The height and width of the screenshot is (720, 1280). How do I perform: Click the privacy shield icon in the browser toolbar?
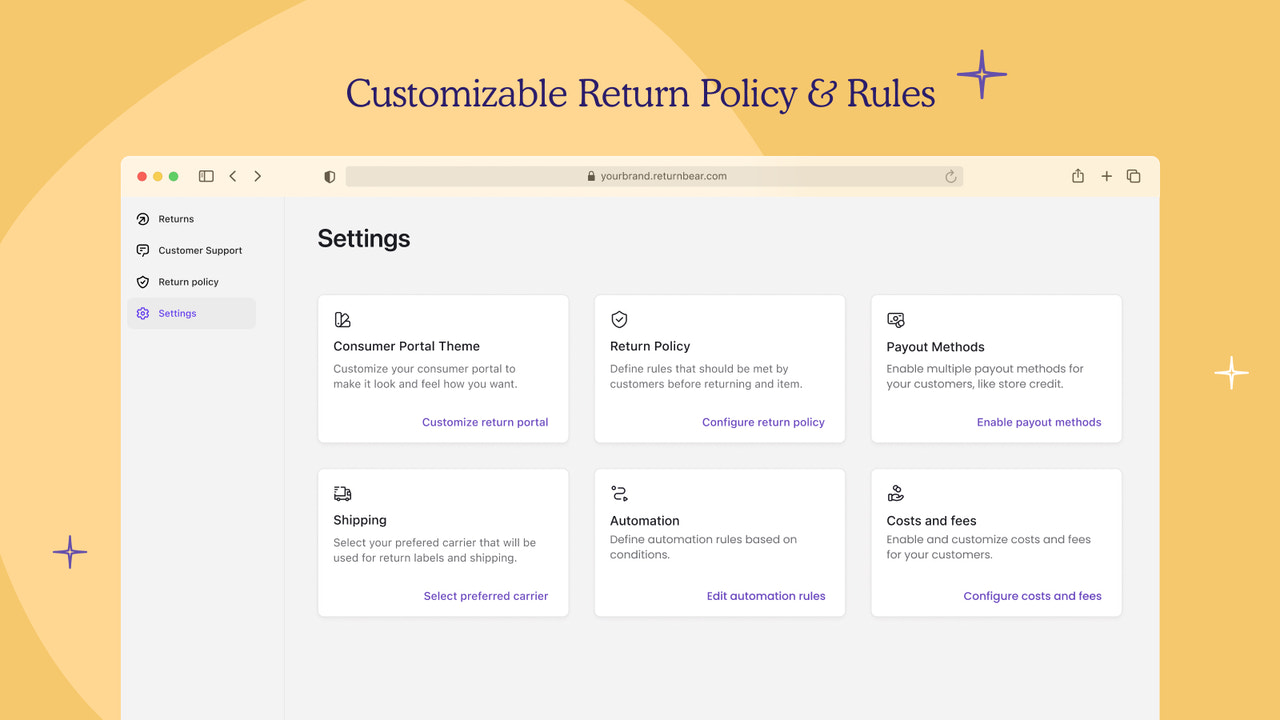tap(329, 175)
